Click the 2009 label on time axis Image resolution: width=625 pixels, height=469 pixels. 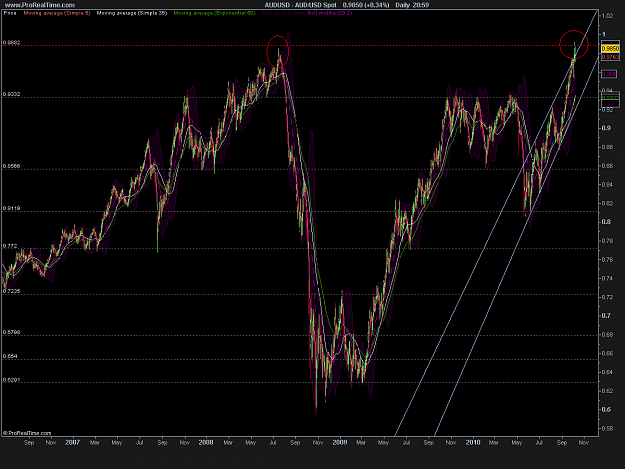340,442
